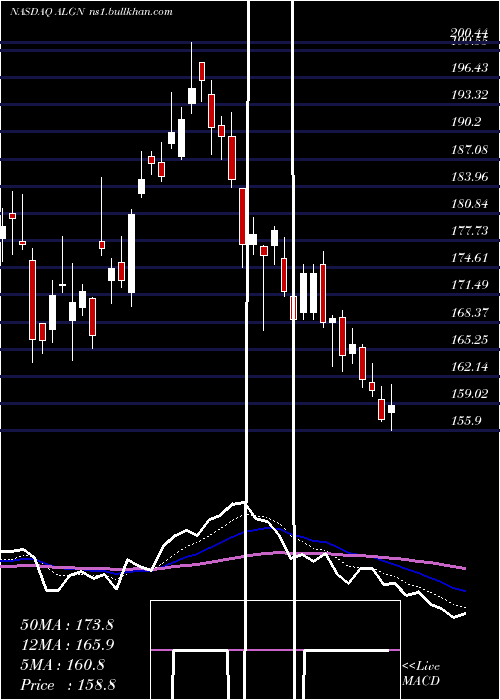This screenshot has width=500, height=700.
Task: Click the Price : 158.8 value
Action: tap(68, 685)
